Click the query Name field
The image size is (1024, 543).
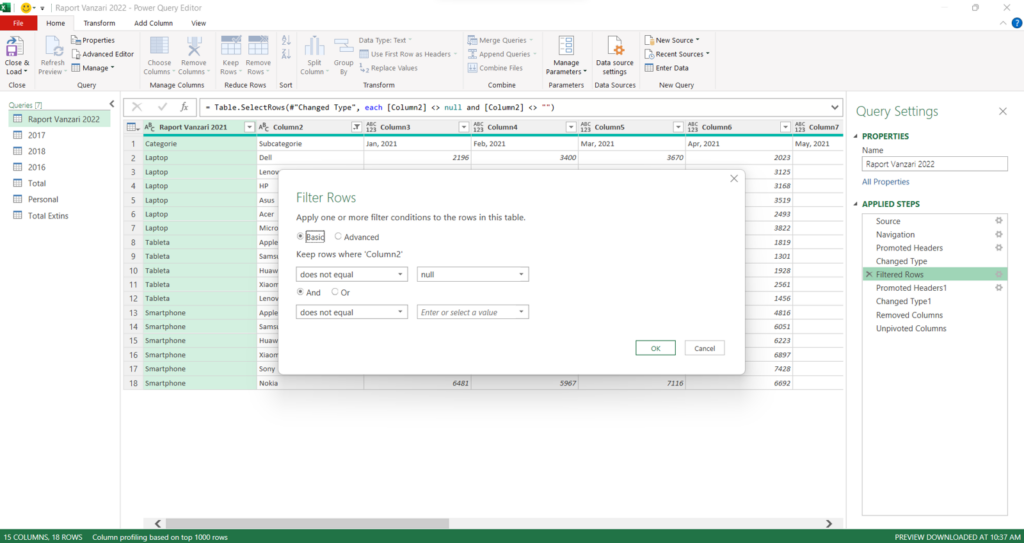(x=934, y=164)
